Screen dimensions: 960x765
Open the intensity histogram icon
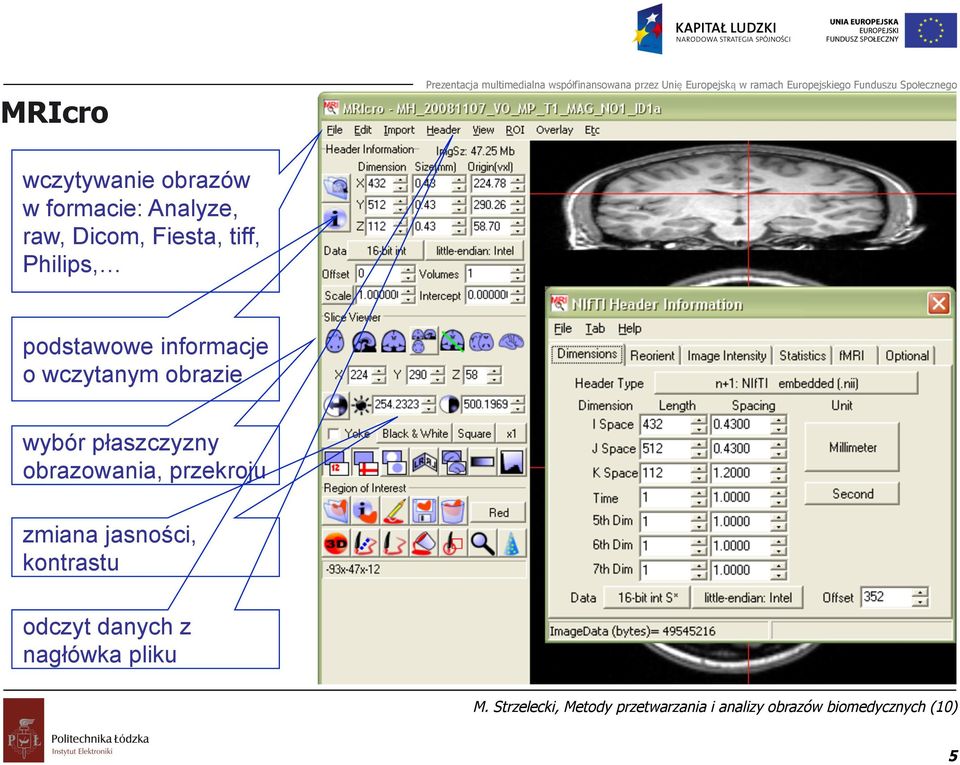[512, 463]
